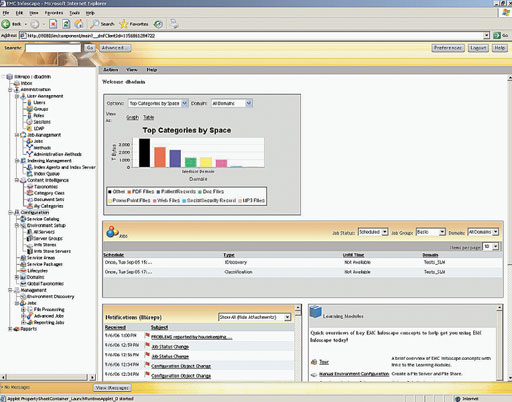Open the notifications Show All dropdown
The image size is (512, 402).
[x=254, y=317]
